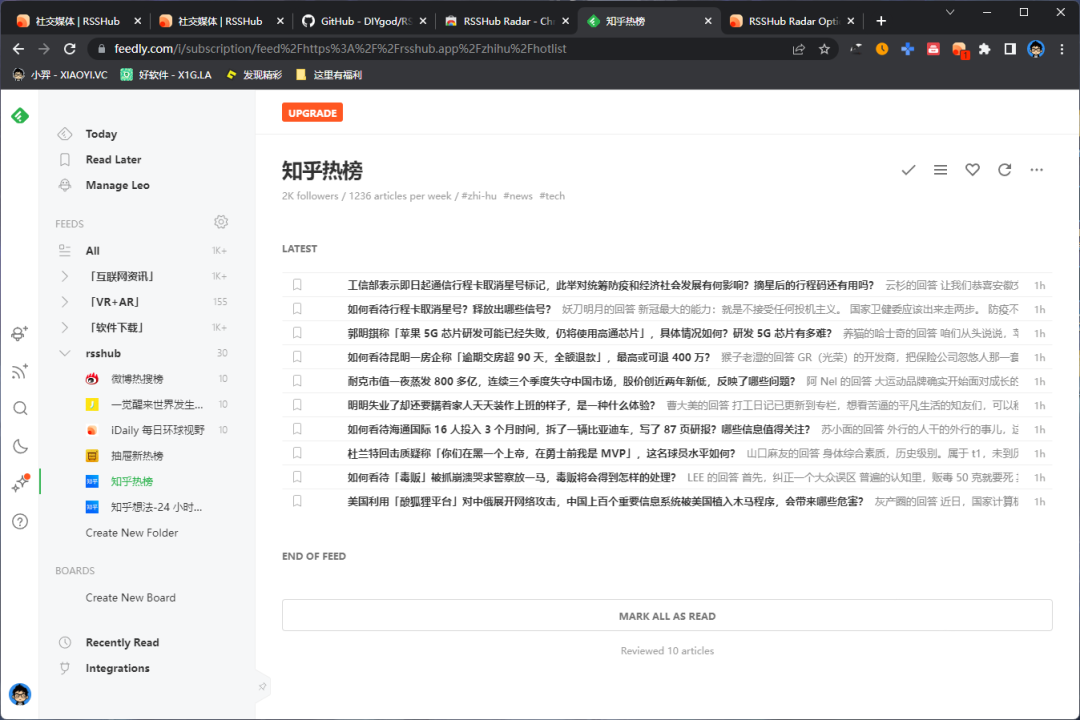Viewport: 1080px width, 720px height.
Task: Click the heart favorite icon for the feed
Action: (x=972, y=170)
